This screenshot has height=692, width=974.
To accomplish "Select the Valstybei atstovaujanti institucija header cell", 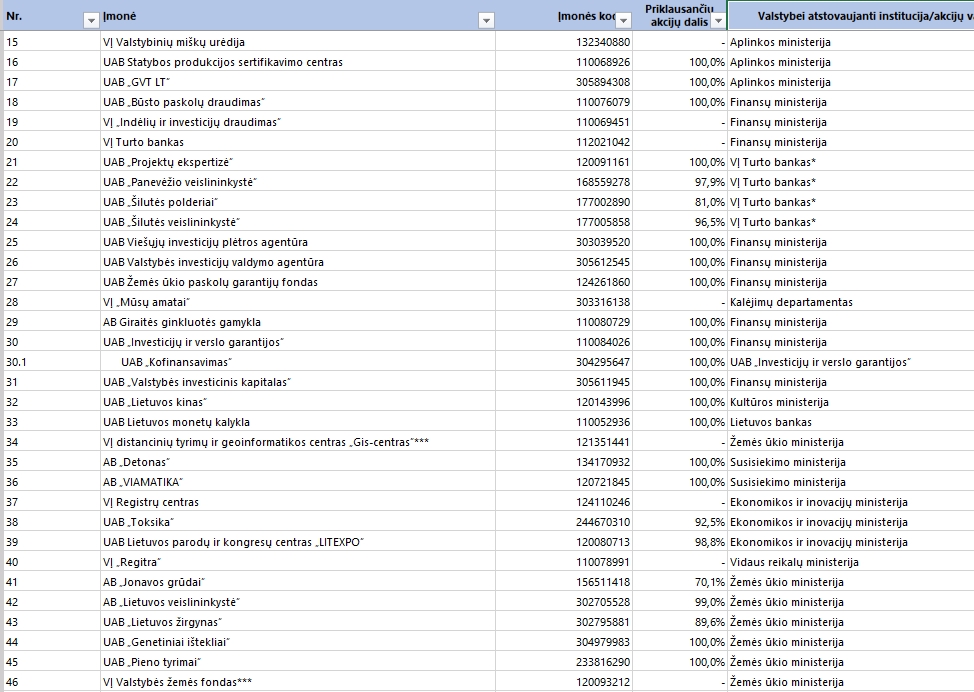I will coord(850,16).
